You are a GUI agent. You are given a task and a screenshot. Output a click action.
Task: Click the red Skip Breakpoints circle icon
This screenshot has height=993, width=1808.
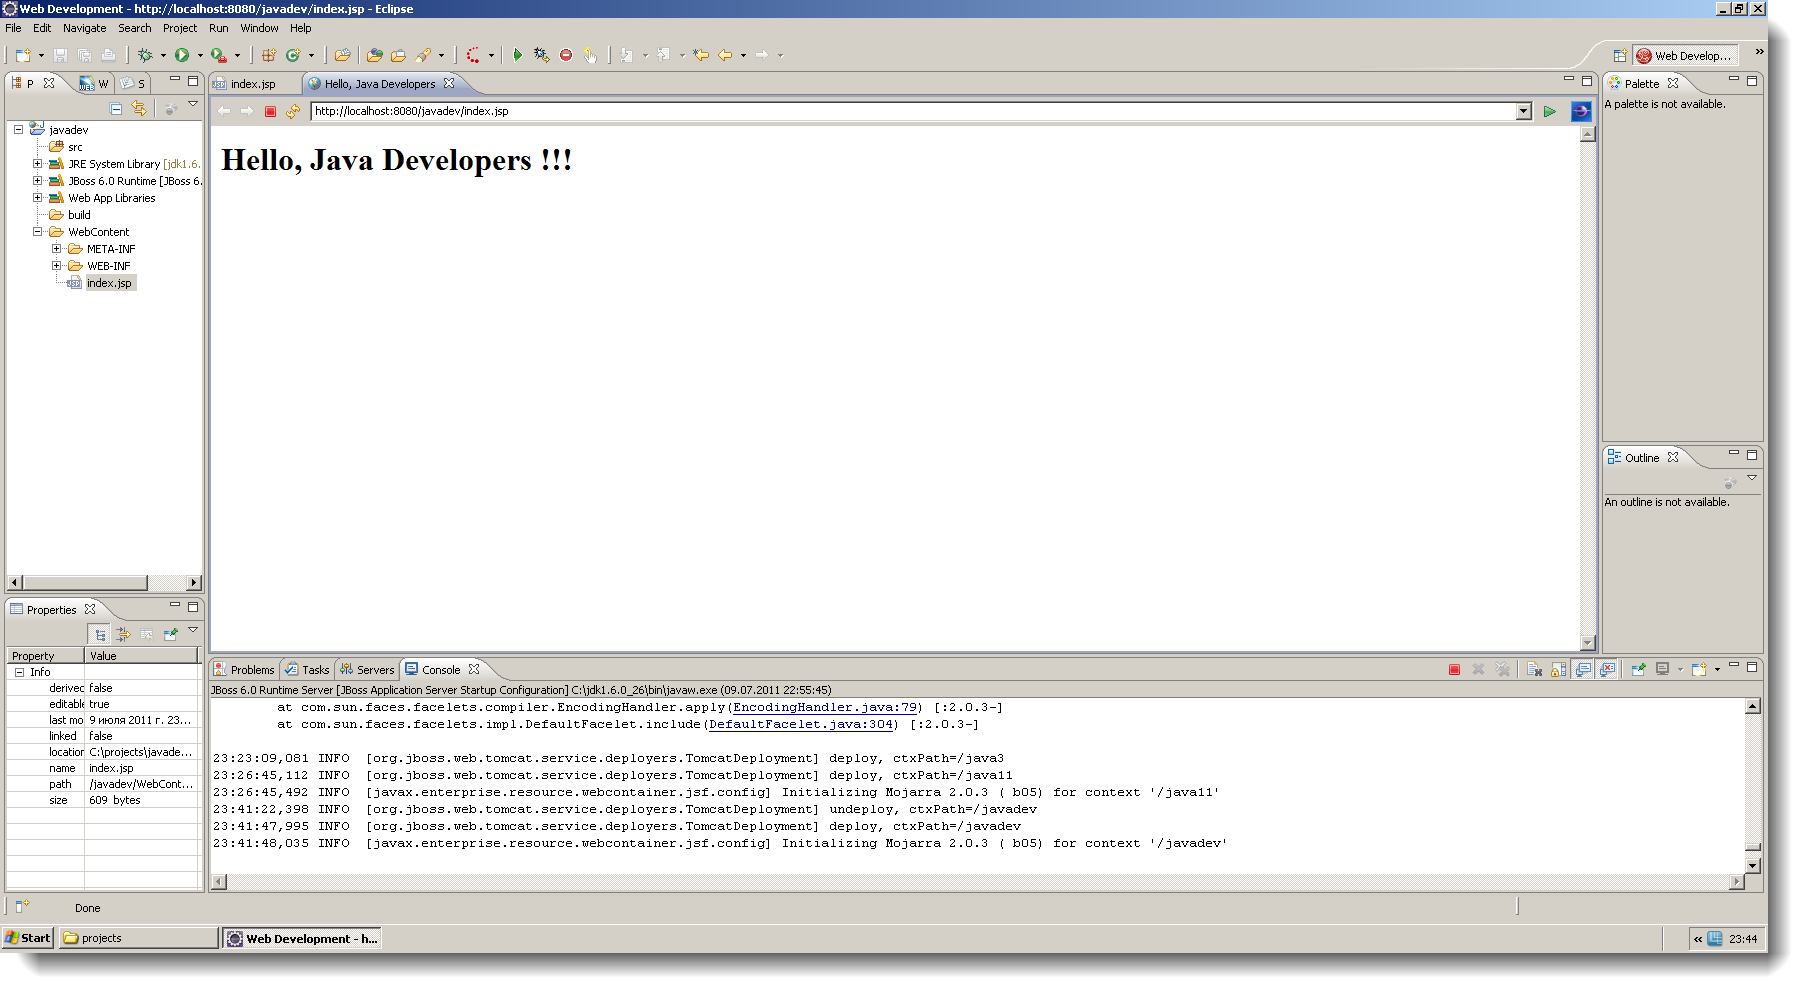(x=566, y=55)
